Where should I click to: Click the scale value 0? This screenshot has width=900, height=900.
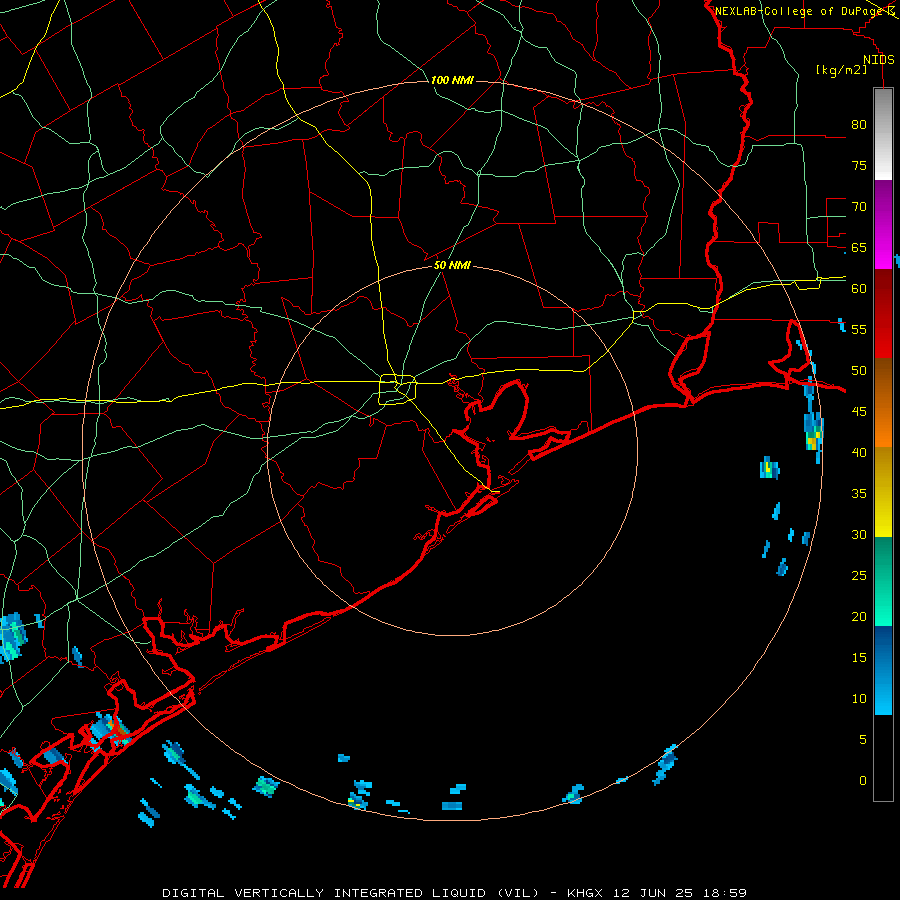pyautogui.click(x=863, y=781)
